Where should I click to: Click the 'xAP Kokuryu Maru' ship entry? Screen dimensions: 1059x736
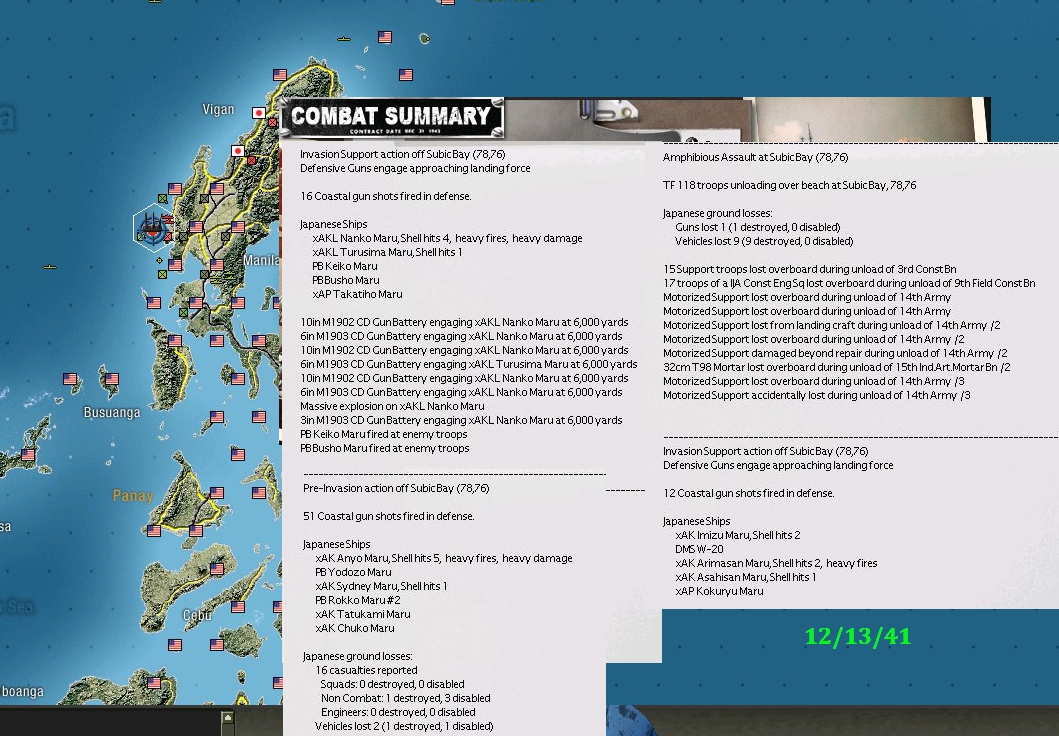point(719,592)
